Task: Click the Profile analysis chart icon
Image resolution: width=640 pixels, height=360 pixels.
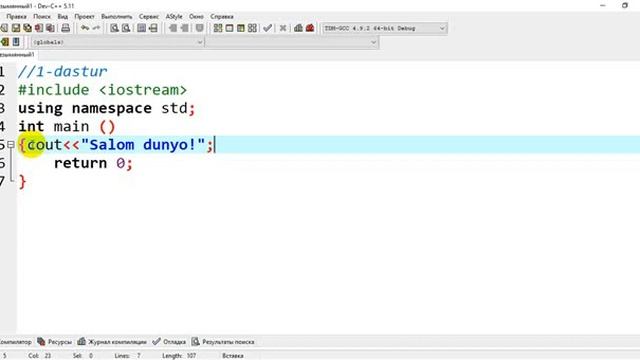Action: (298, 28)
